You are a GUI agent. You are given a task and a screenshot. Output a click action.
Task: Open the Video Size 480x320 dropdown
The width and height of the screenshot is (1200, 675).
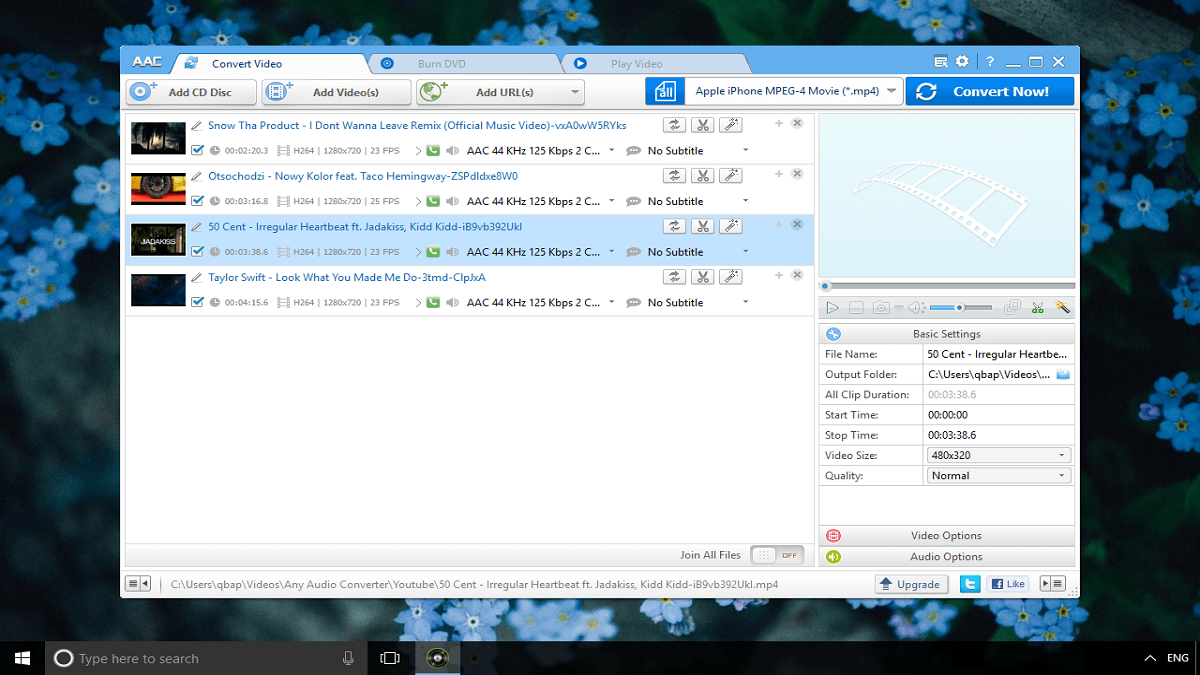coord(999,455)
